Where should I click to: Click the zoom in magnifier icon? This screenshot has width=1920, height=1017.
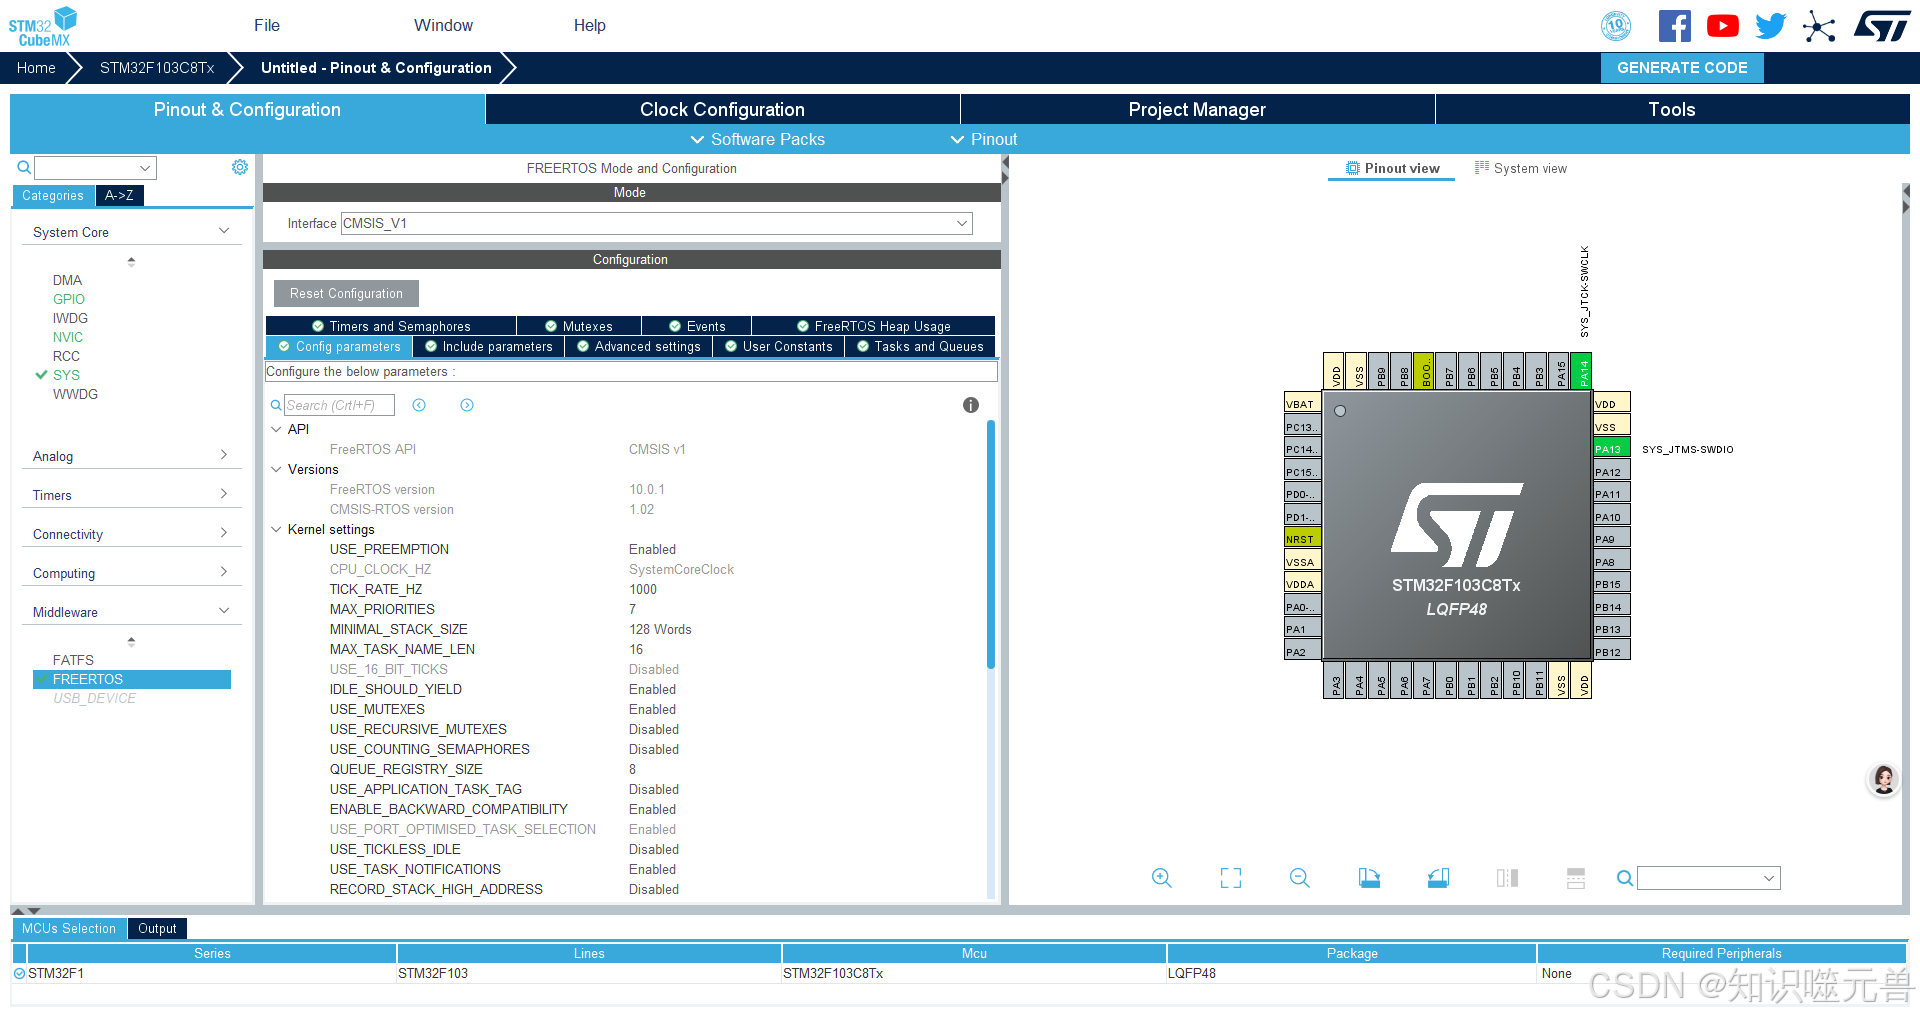(x=1161, y=878)
